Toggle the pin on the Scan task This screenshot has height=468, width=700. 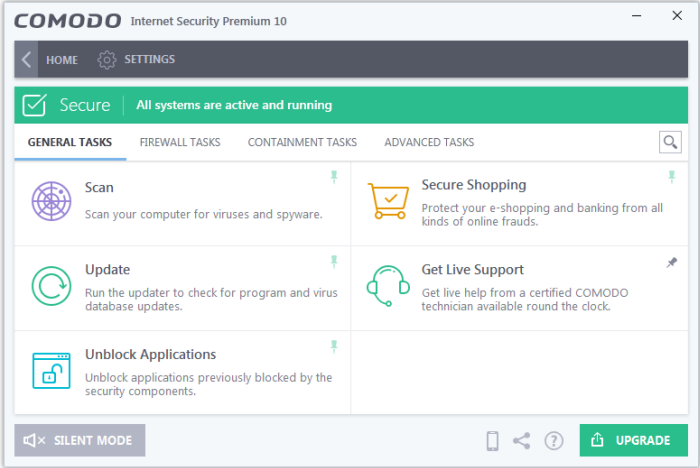coord(335,177)
